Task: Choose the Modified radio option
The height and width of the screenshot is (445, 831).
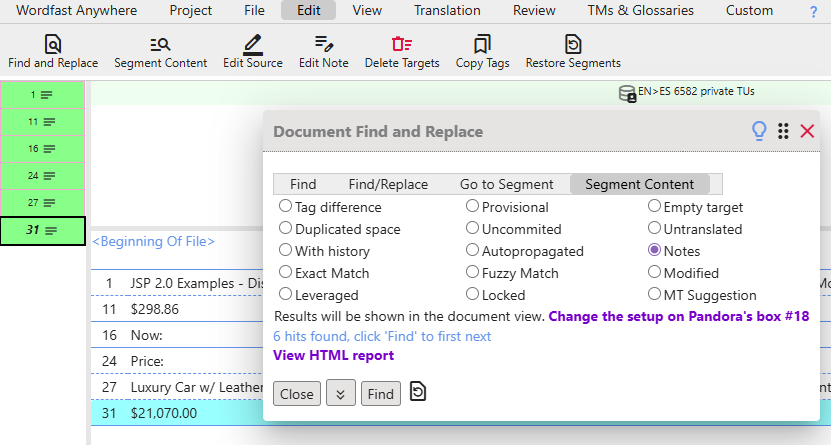Action: [654, 272]
